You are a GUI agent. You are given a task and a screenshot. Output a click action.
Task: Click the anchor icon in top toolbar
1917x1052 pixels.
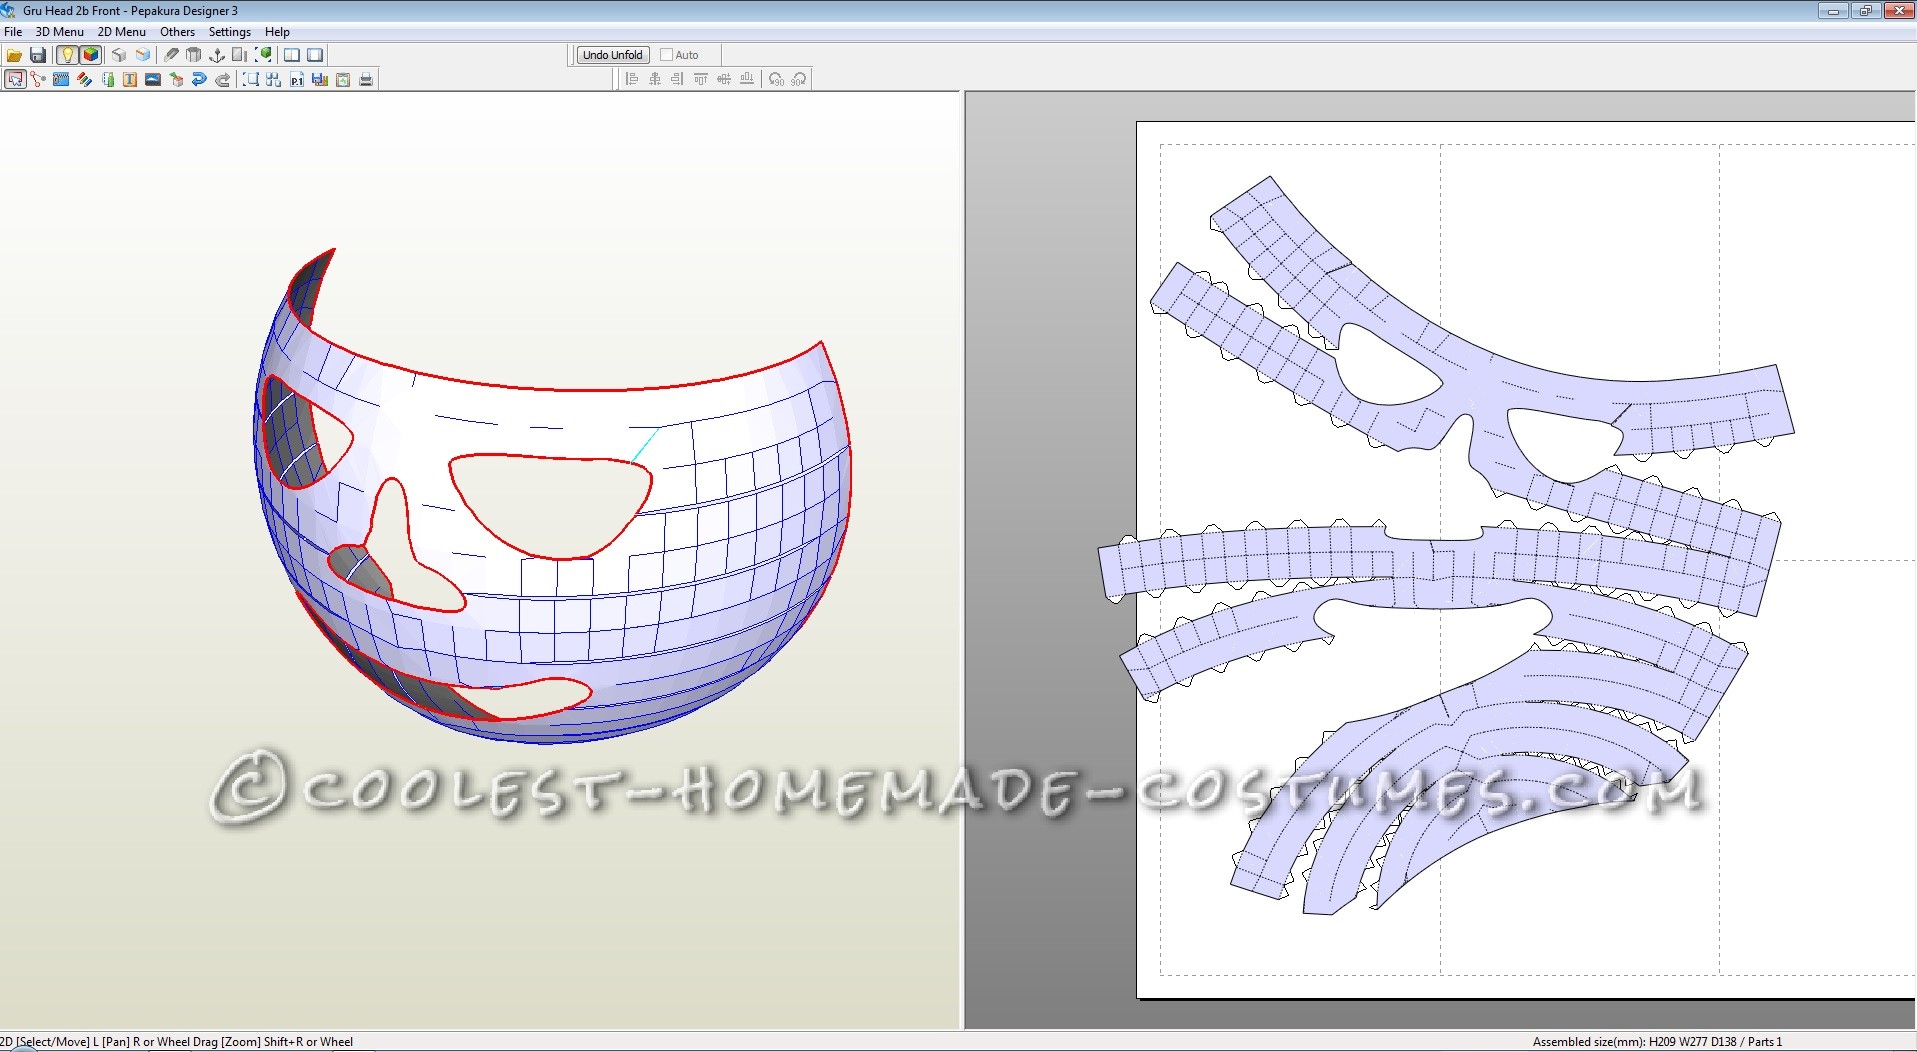[216, 55]
